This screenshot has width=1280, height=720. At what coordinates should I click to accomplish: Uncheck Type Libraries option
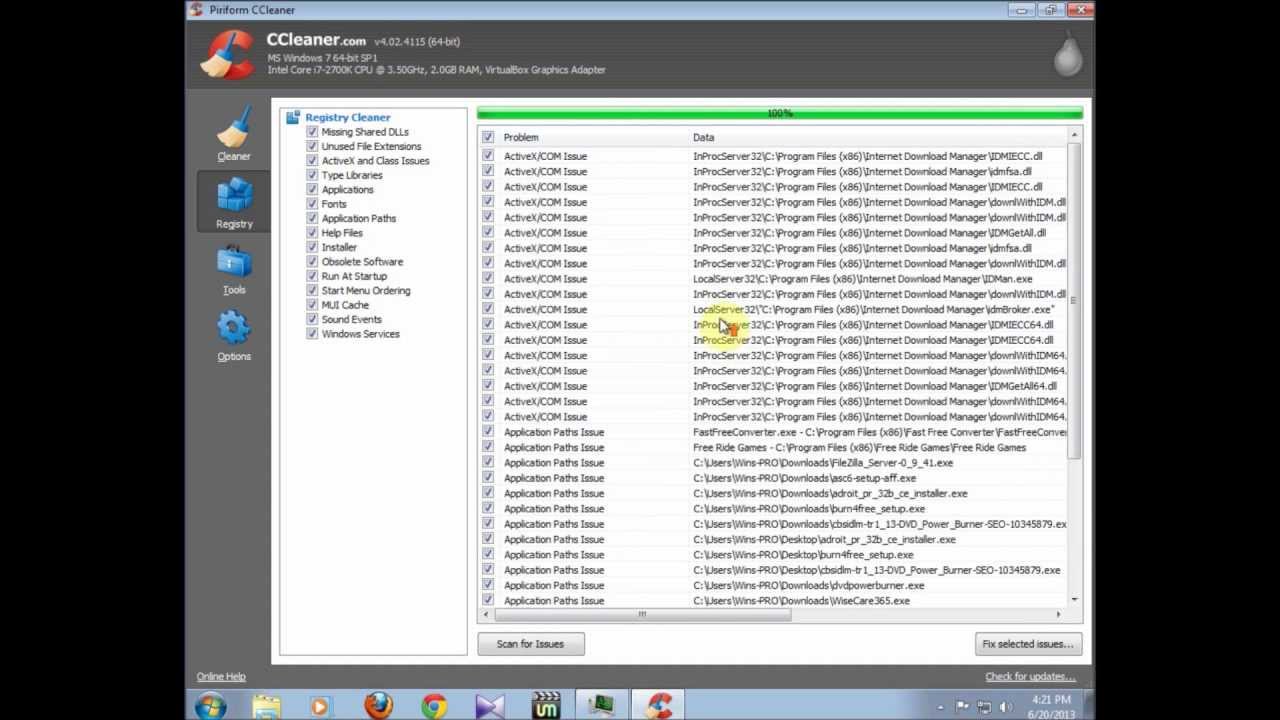312,175
